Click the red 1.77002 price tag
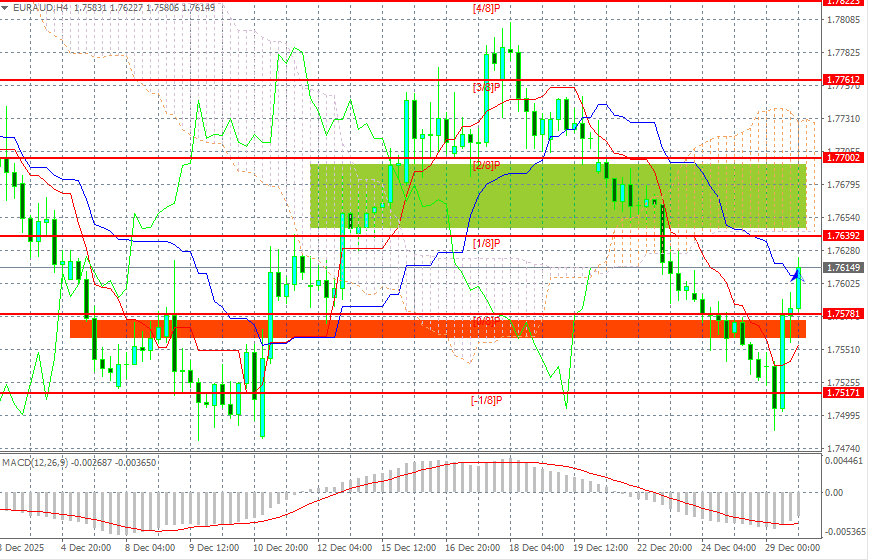Screen dimensions: 869x560 click(x=843, y=158)
